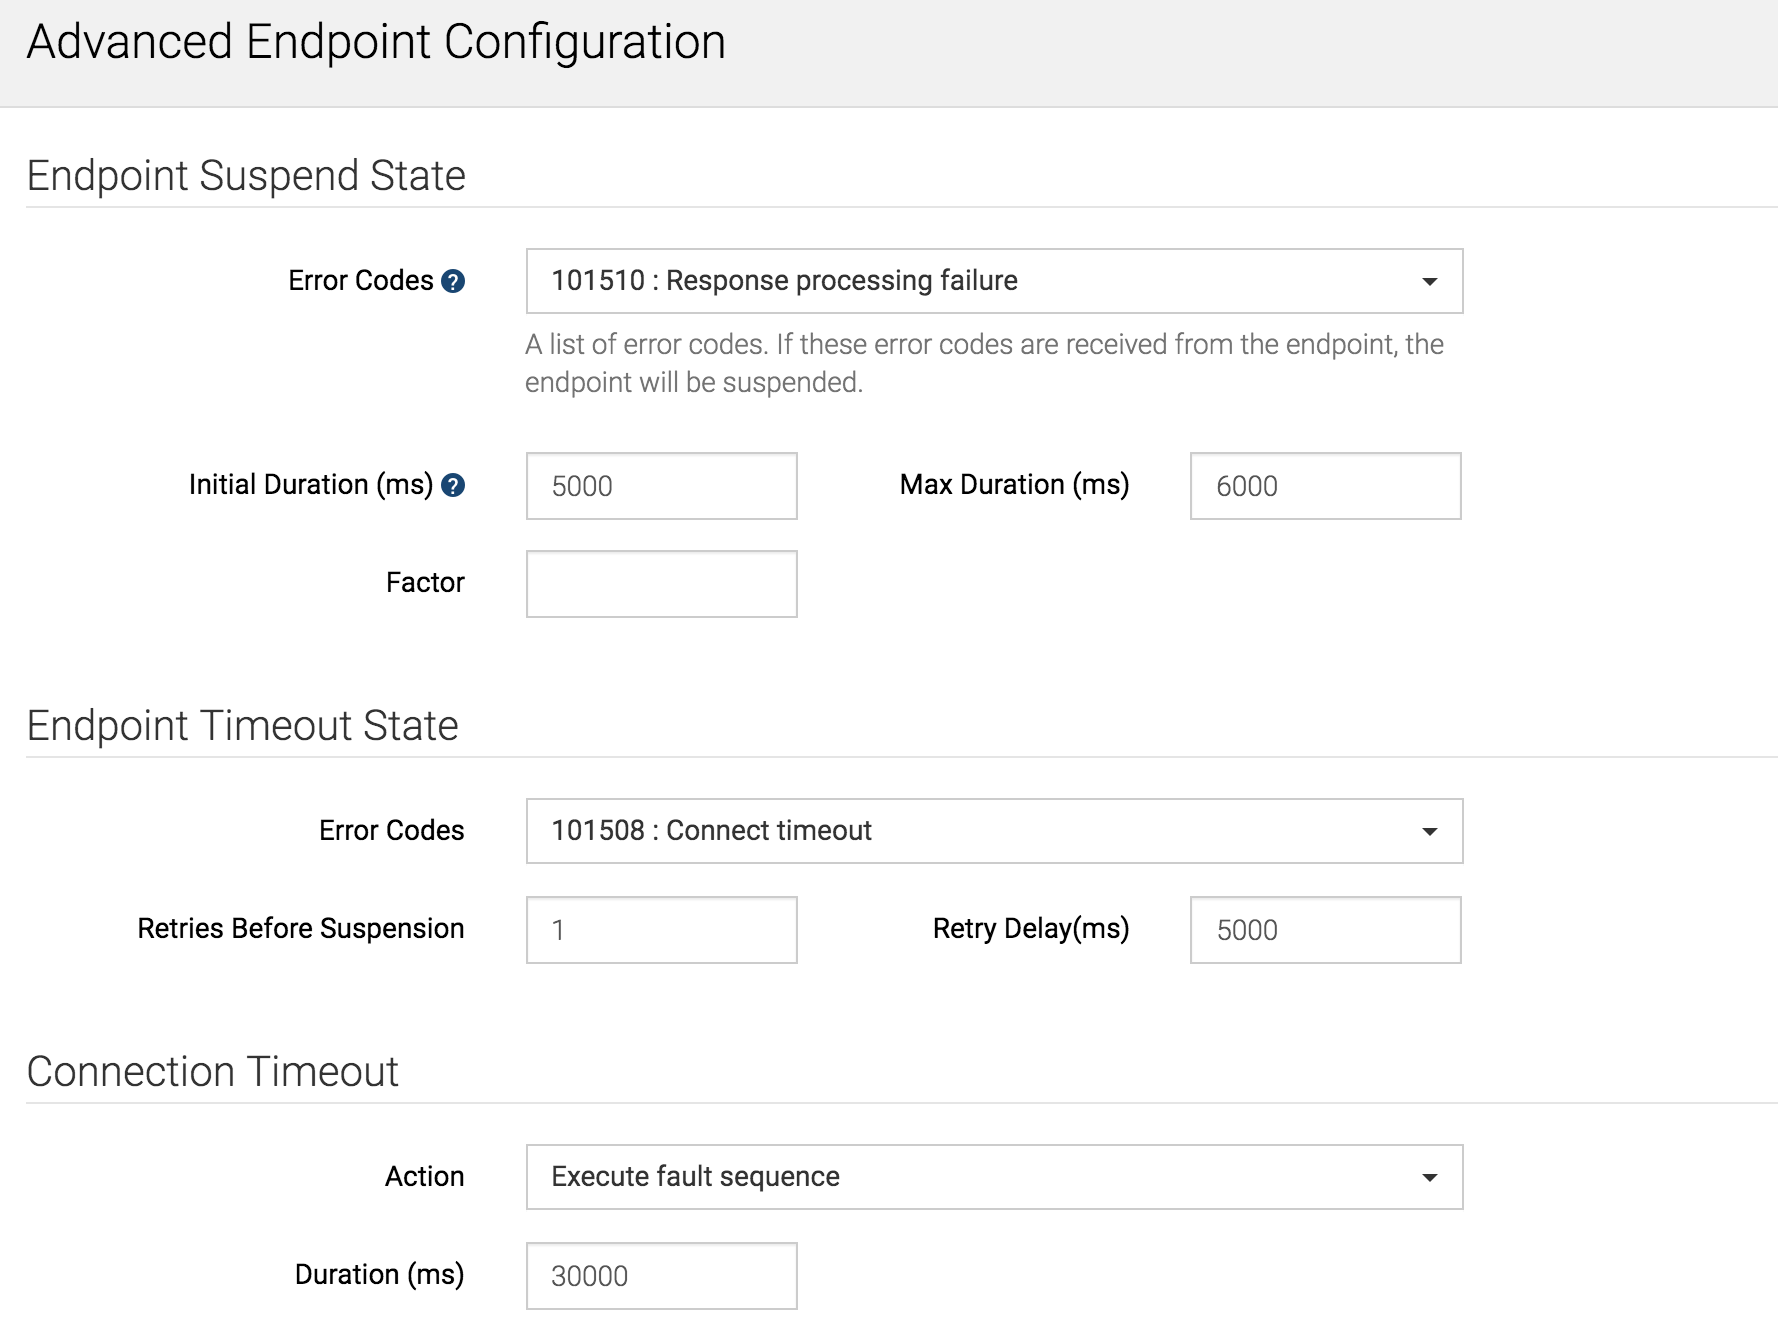Click the Endpoint Suspend State heading
Screen dimensions: 1778x1326
246,176
